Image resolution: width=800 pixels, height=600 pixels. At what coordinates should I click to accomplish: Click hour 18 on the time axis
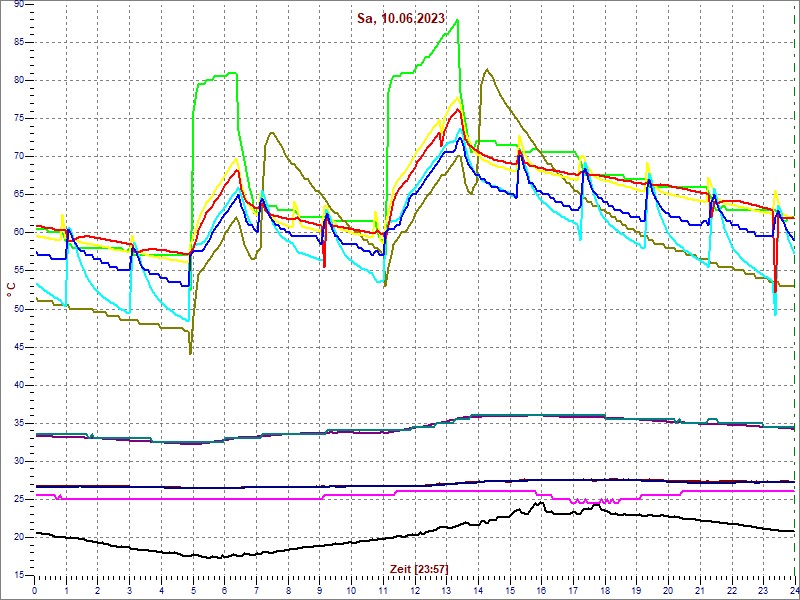605,590
